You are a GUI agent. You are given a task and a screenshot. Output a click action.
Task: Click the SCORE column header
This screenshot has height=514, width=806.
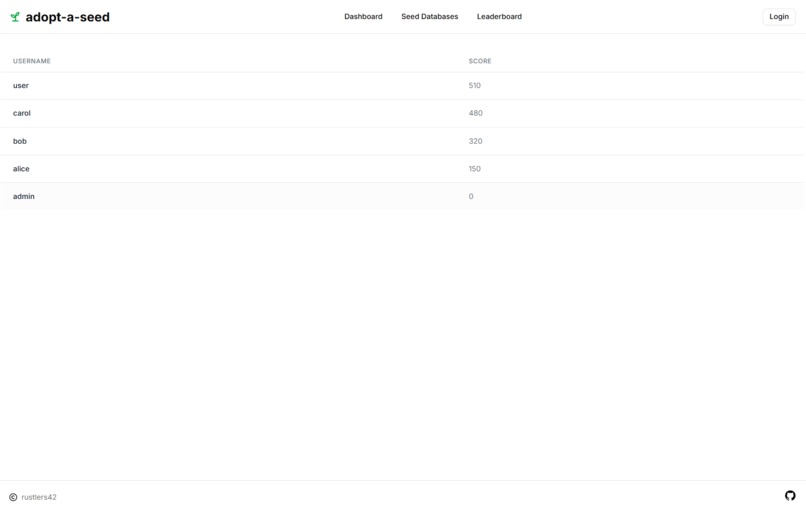(x=480, y=61)
